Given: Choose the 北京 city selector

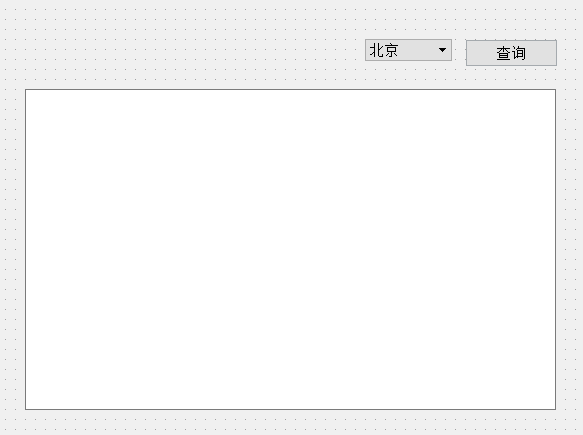Looking at the screenshot, I should 408,50.
